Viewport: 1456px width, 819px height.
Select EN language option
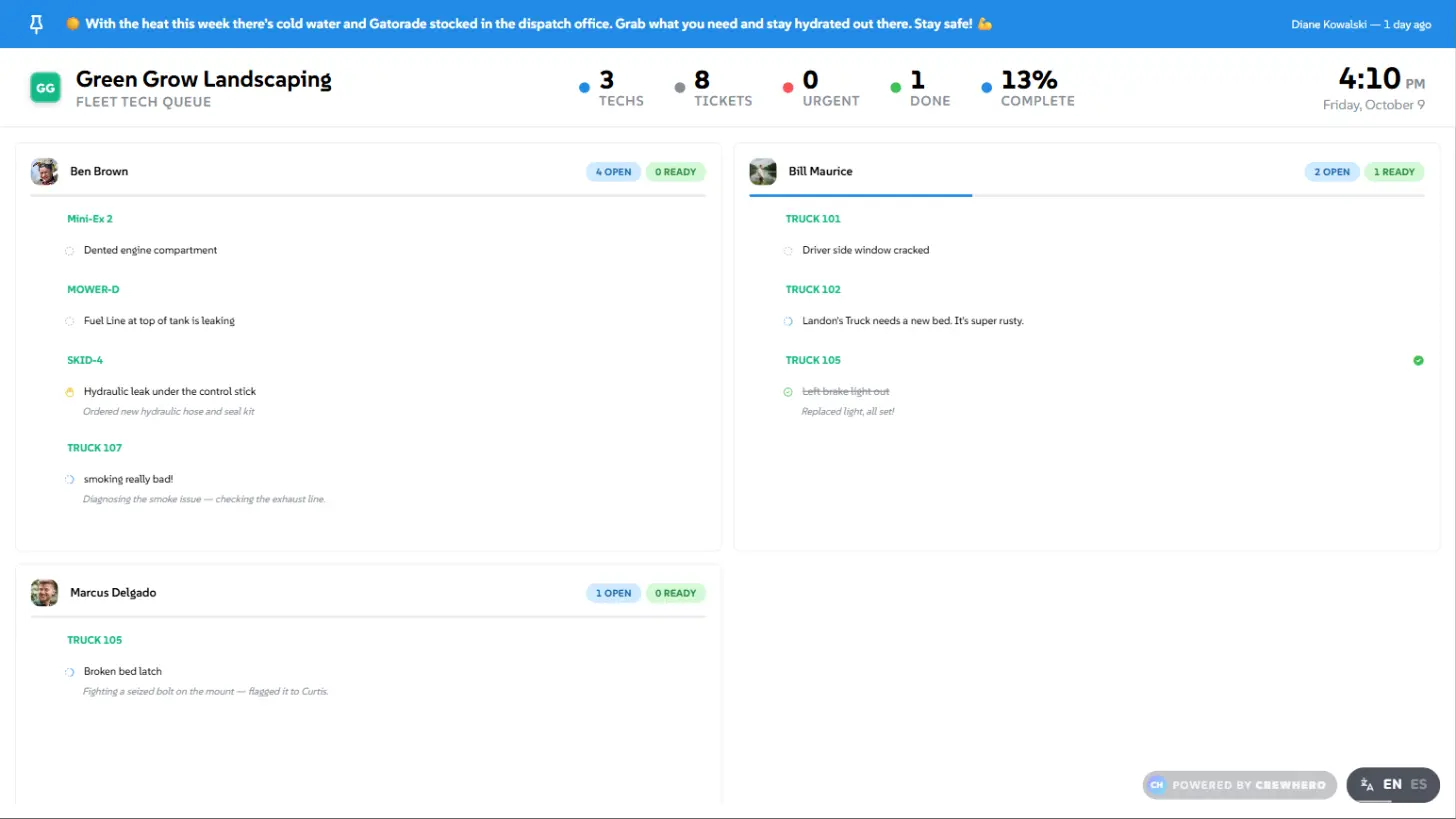1392,785
